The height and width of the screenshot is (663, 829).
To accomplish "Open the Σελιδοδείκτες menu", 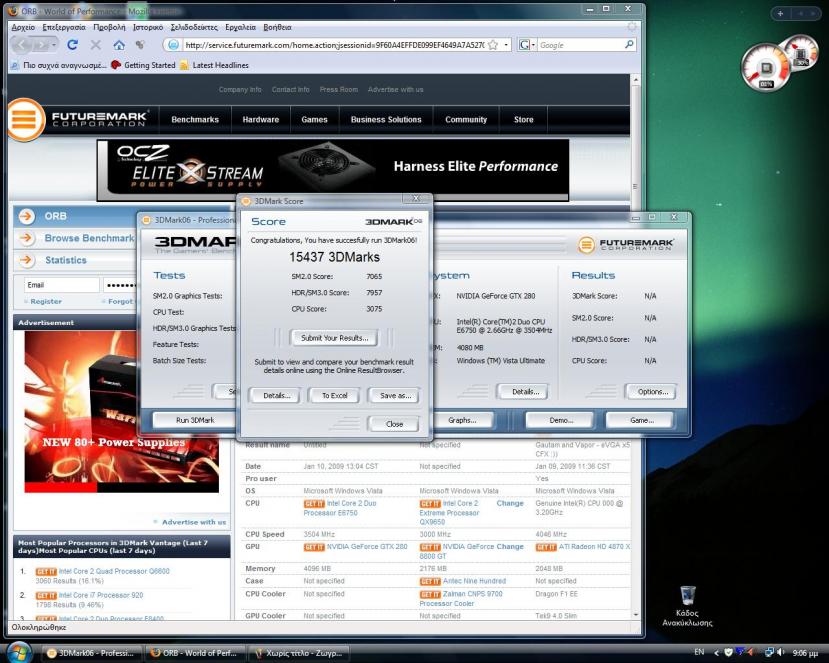I will pyautogui.click(x=194, y=27).
